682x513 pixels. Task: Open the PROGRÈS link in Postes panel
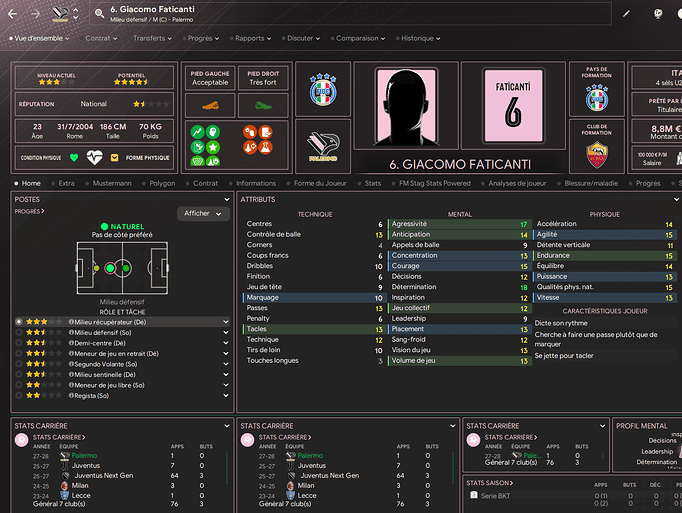click(29, 211)
